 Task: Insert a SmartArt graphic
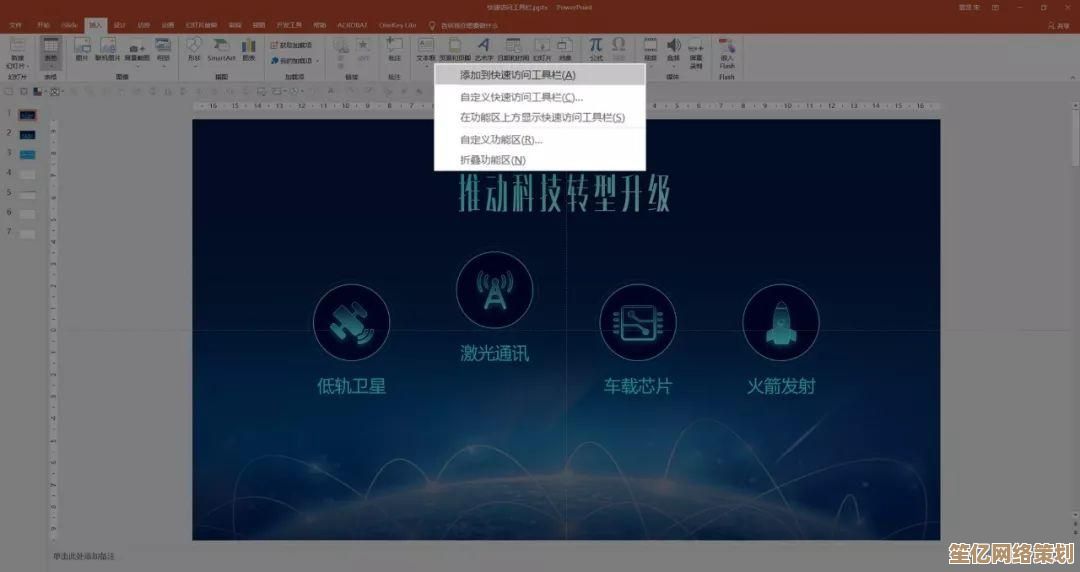221,49
